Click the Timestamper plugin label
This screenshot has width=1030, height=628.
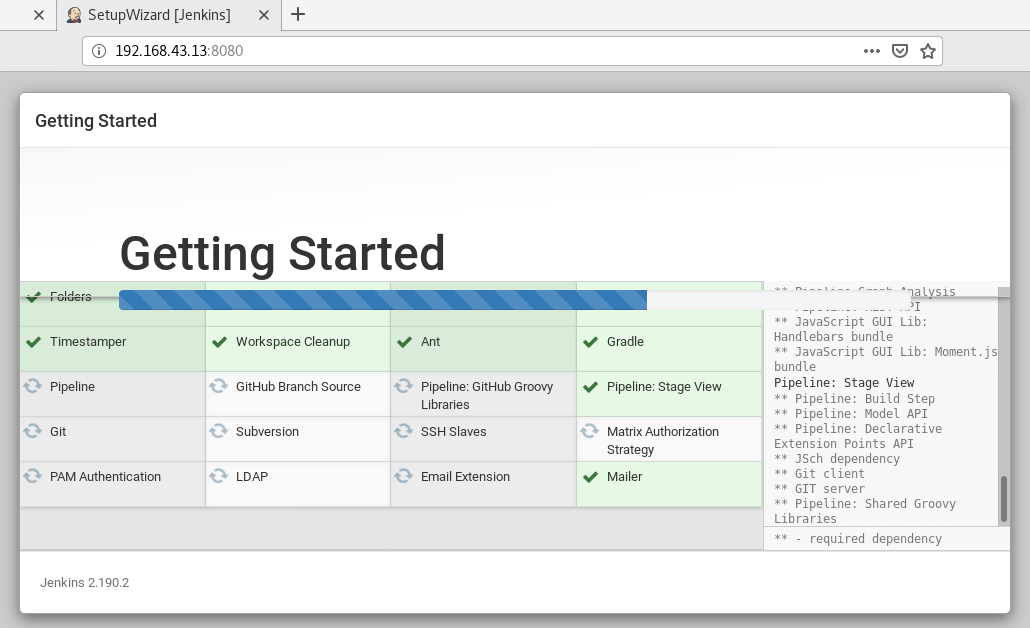88,342
